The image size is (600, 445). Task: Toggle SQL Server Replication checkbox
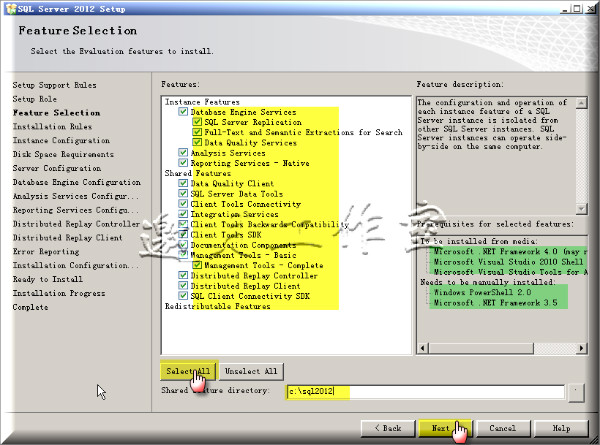tap(197, 122)
